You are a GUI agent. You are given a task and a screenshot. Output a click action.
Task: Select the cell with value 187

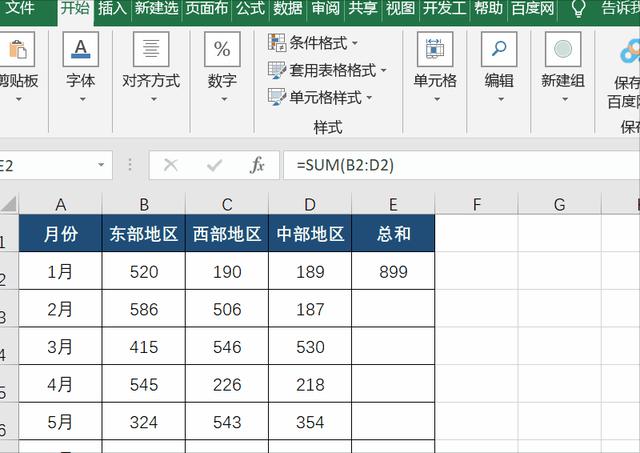(x=310, y=309)
